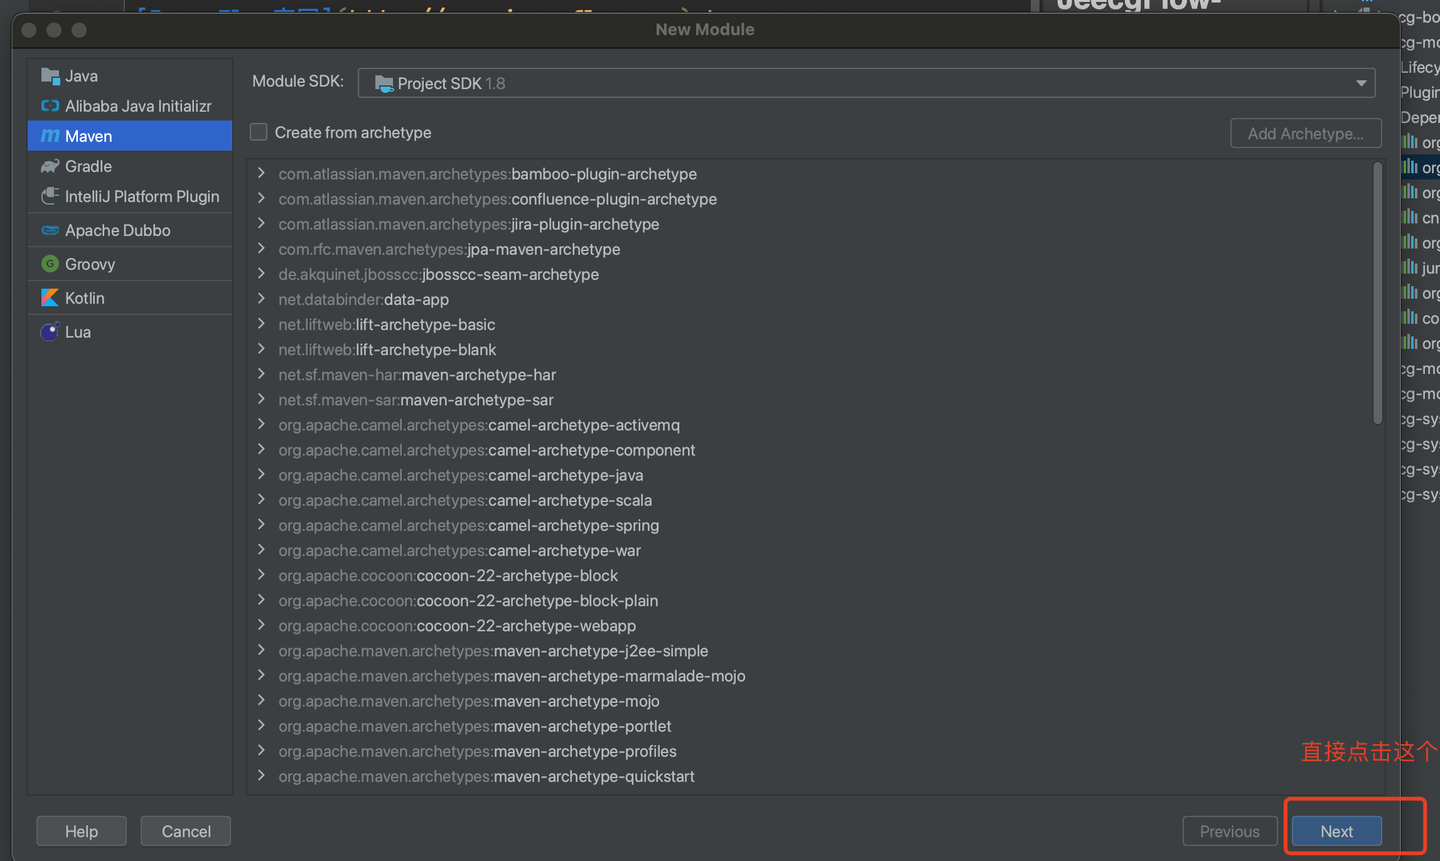Screen dimensions: 1440x861
Task: Pick the Kotlin module icon
Action: click(50, 298)
